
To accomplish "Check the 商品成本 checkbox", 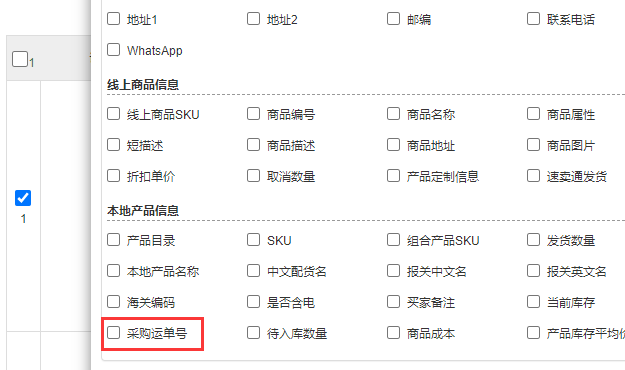I will coord(393,333).
